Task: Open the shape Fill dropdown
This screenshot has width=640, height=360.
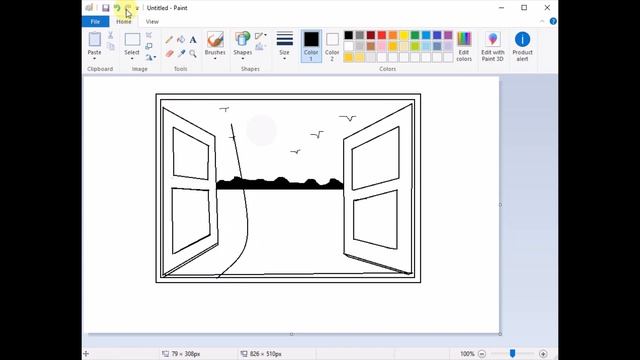Action: [261, 47]
